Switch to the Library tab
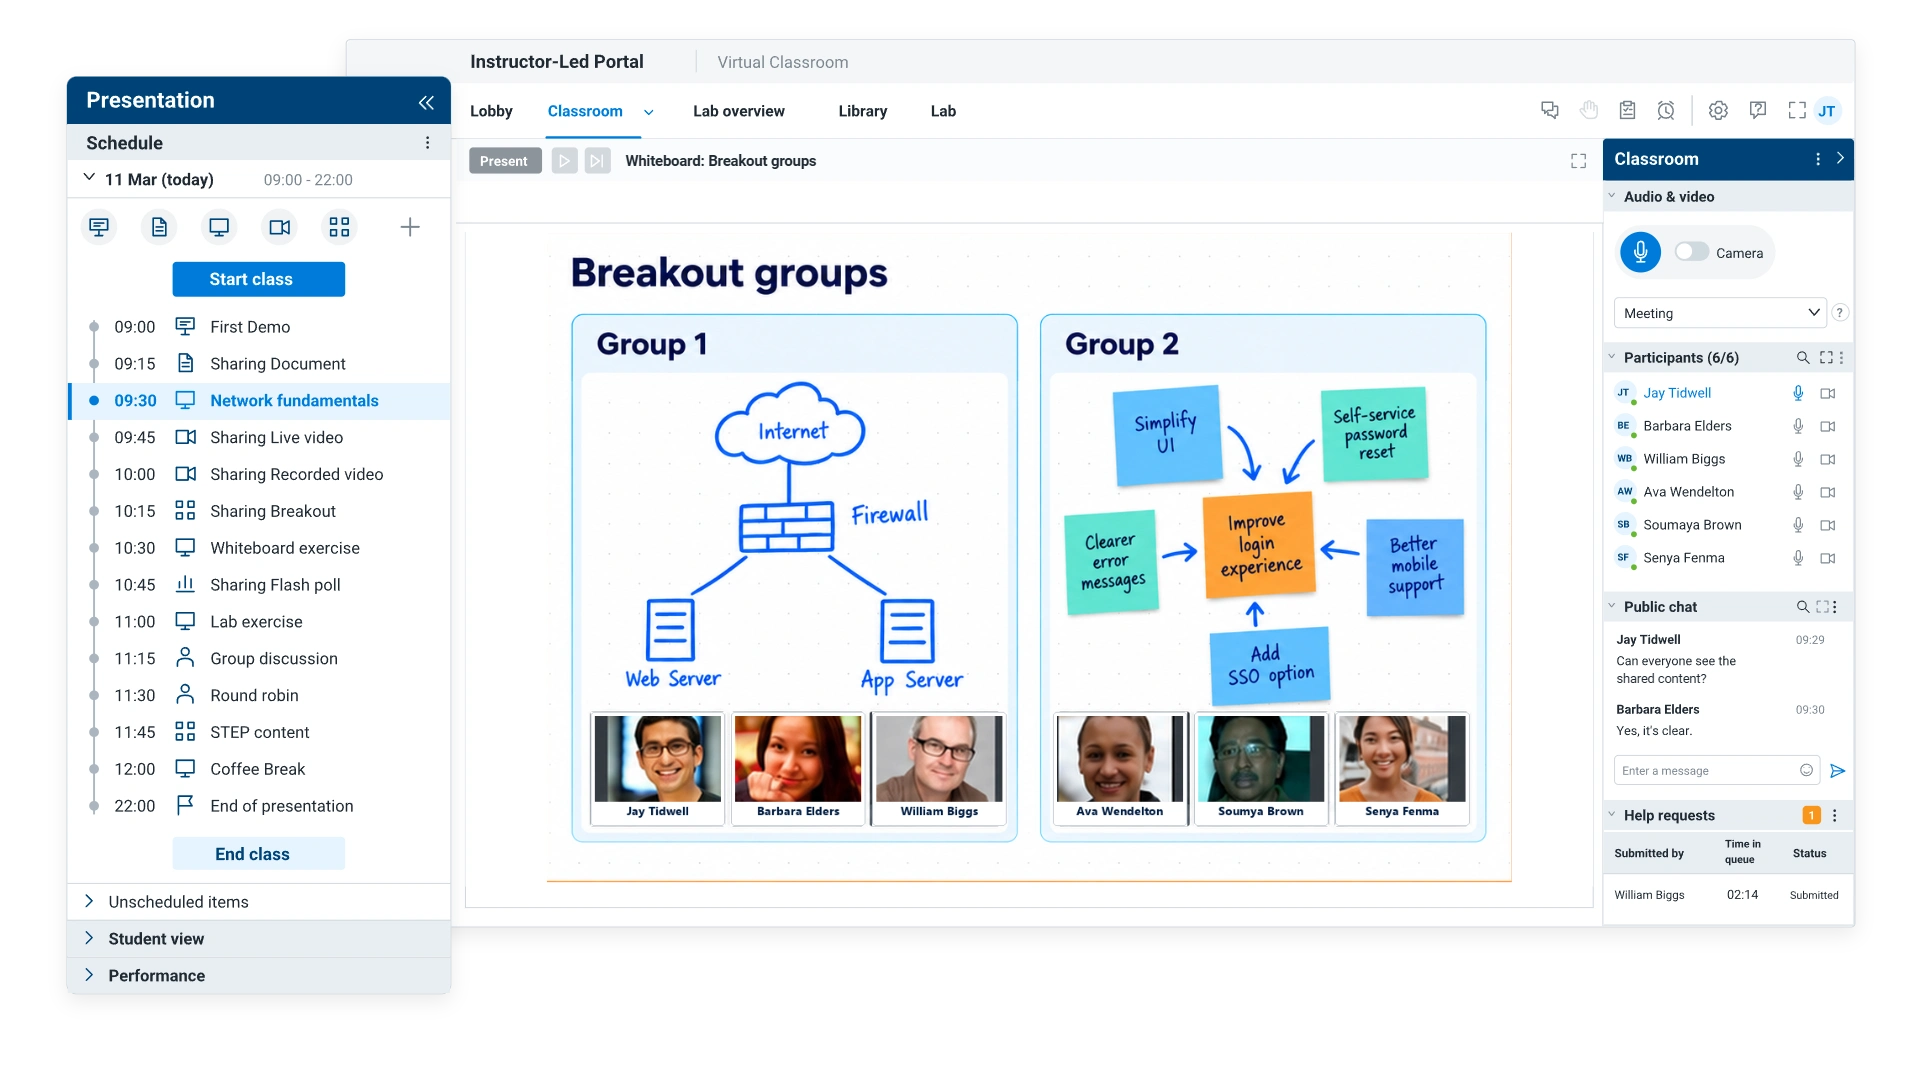Screen dimensions: 1920x1080 (863, 111)
